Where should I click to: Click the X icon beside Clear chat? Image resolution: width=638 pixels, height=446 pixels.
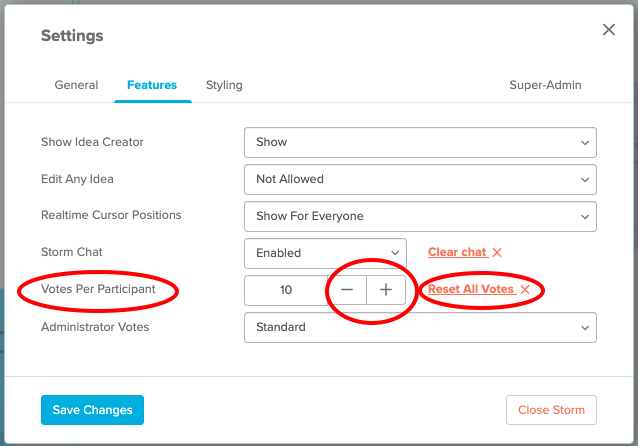pos(497,252)
